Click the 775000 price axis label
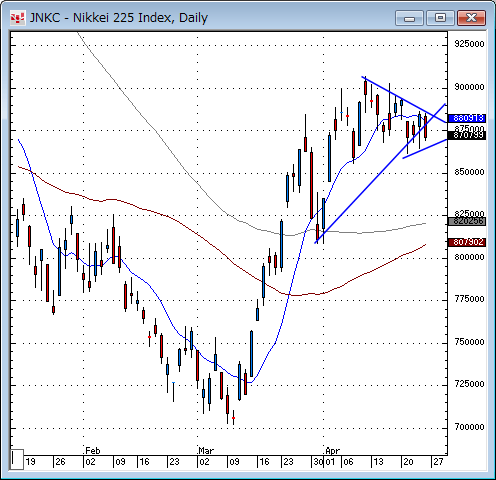Viewport: 496px width, 480px height. click(x=469, y=299)
